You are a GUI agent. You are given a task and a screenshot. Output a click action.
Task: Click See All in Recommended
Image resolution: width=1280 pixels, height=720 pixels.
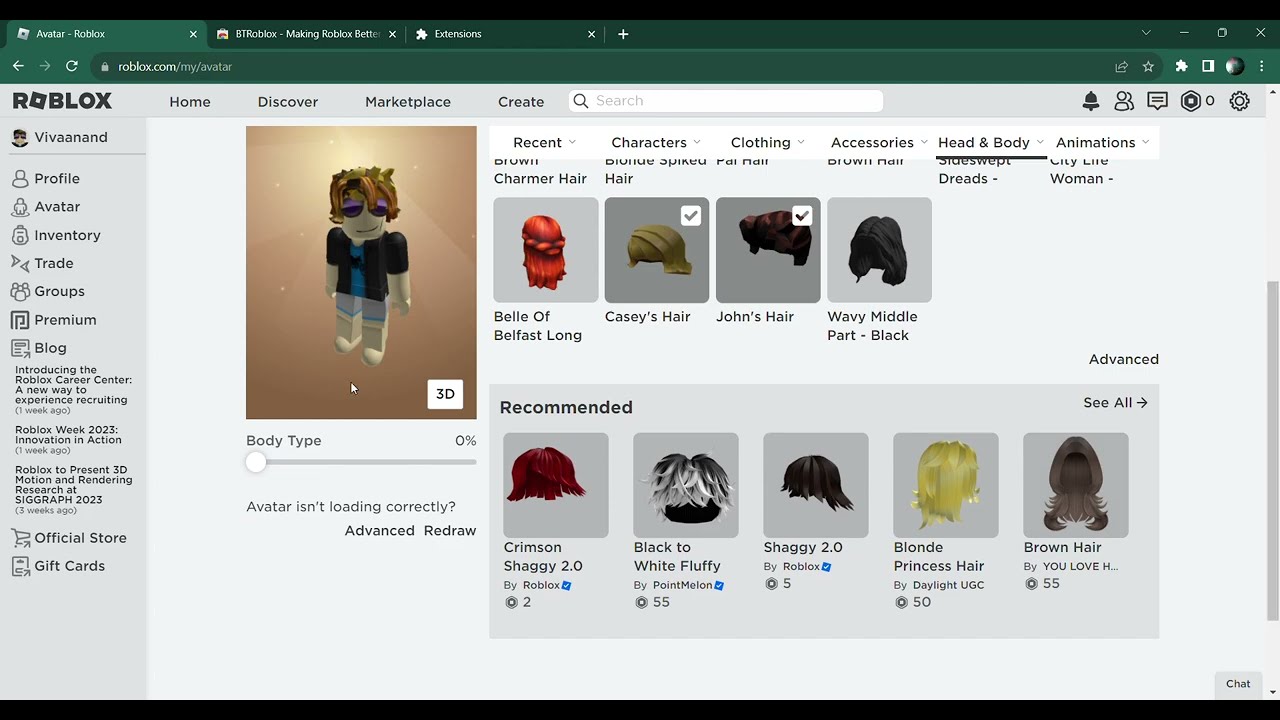(x=1115, y=403)
